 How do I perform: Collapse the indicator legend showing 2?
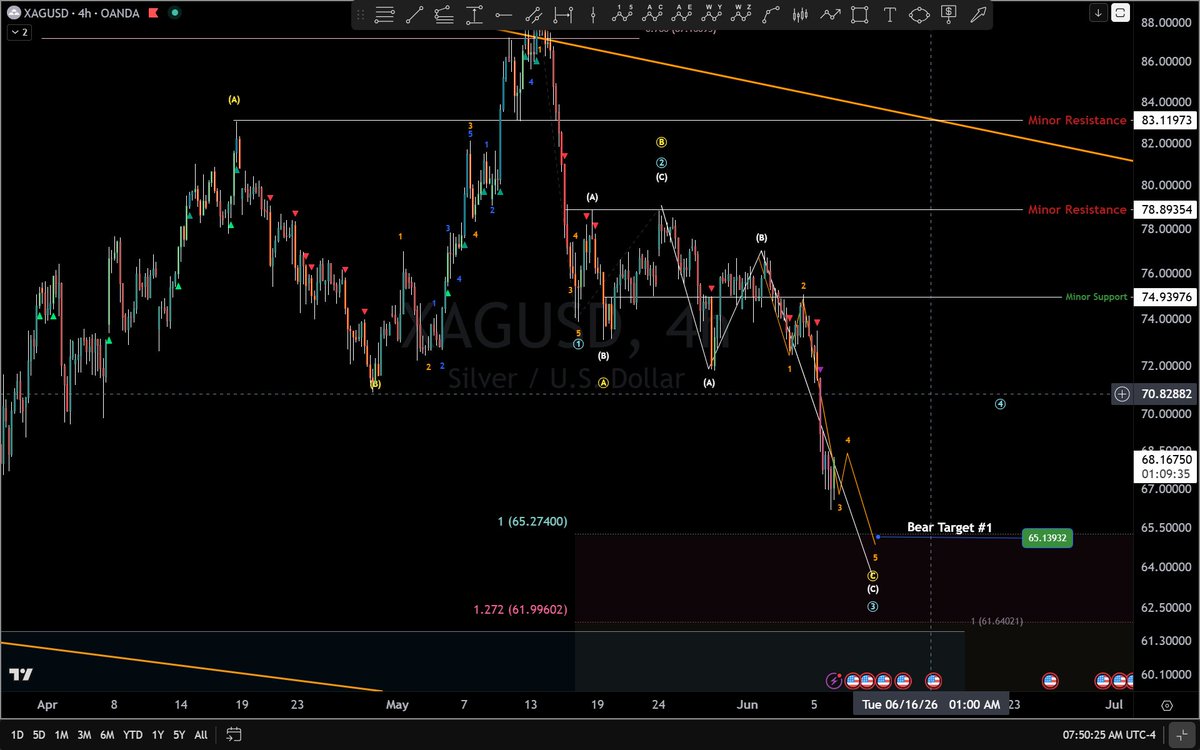[x=18, y=32]
